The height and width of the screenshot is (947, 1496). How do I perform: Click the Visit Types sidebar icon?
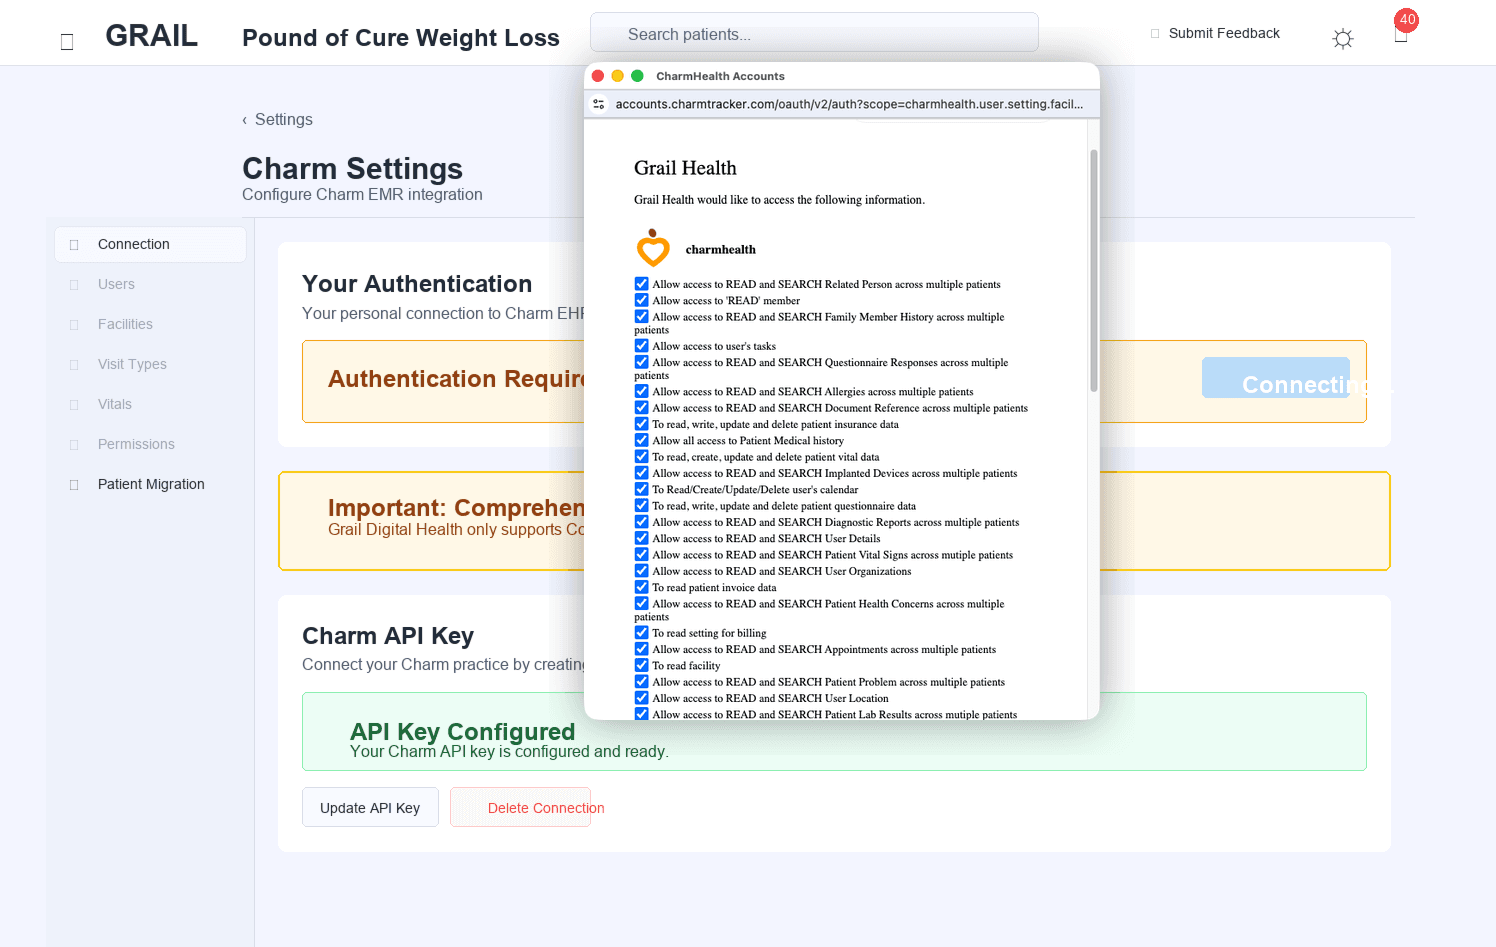click(x=74, y=365)
